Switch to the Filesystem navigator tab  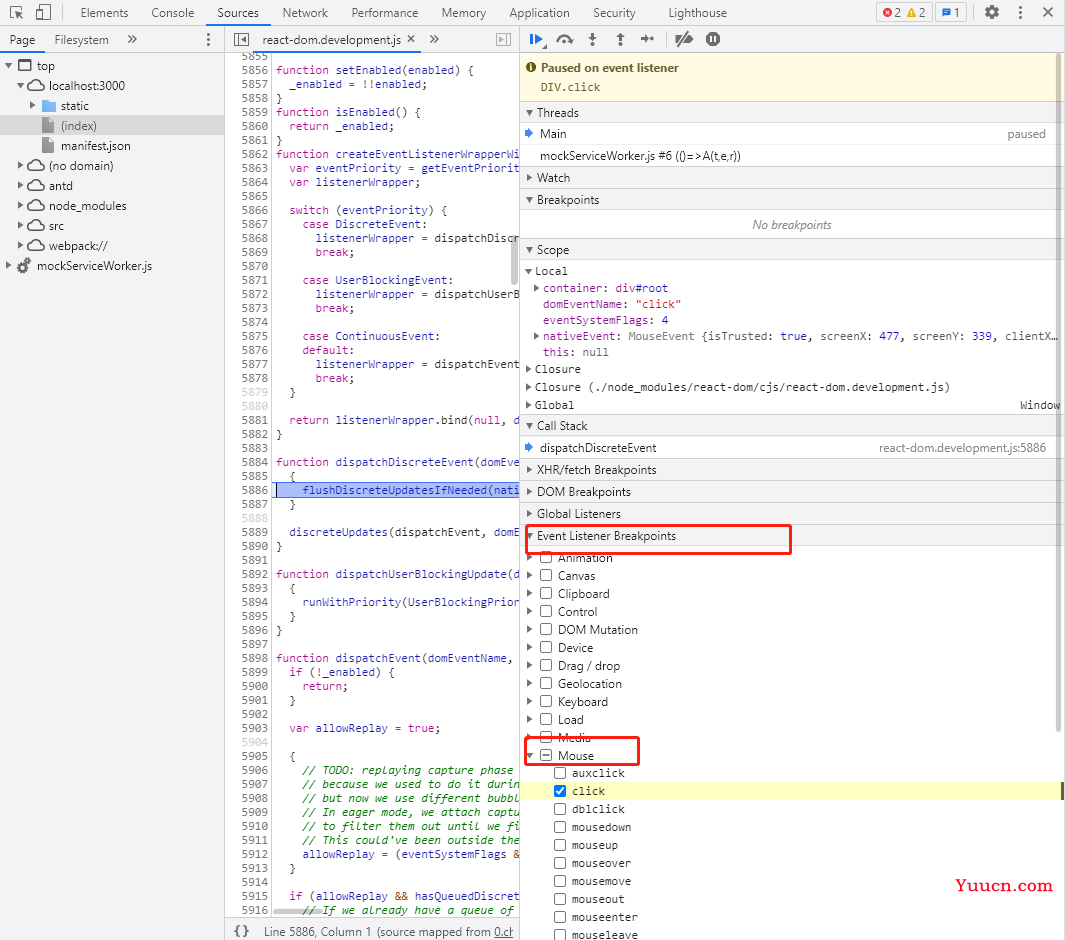coord(82,39)
